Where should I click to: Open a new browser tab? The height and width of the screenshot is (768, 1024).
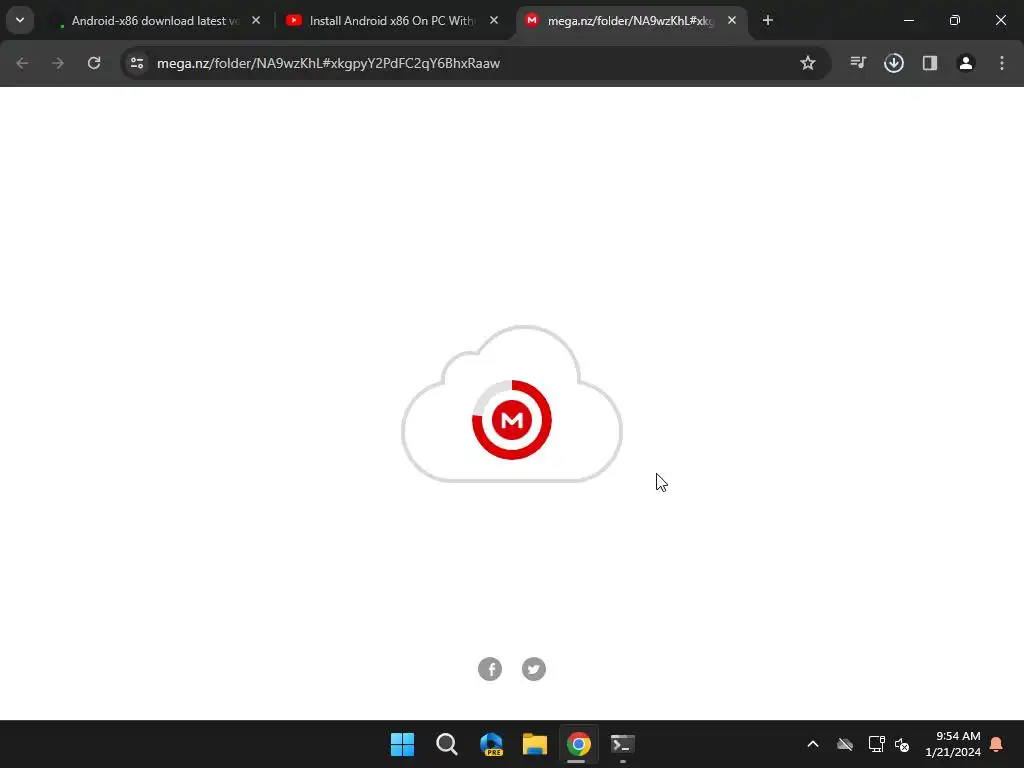(x=768, y=21)
